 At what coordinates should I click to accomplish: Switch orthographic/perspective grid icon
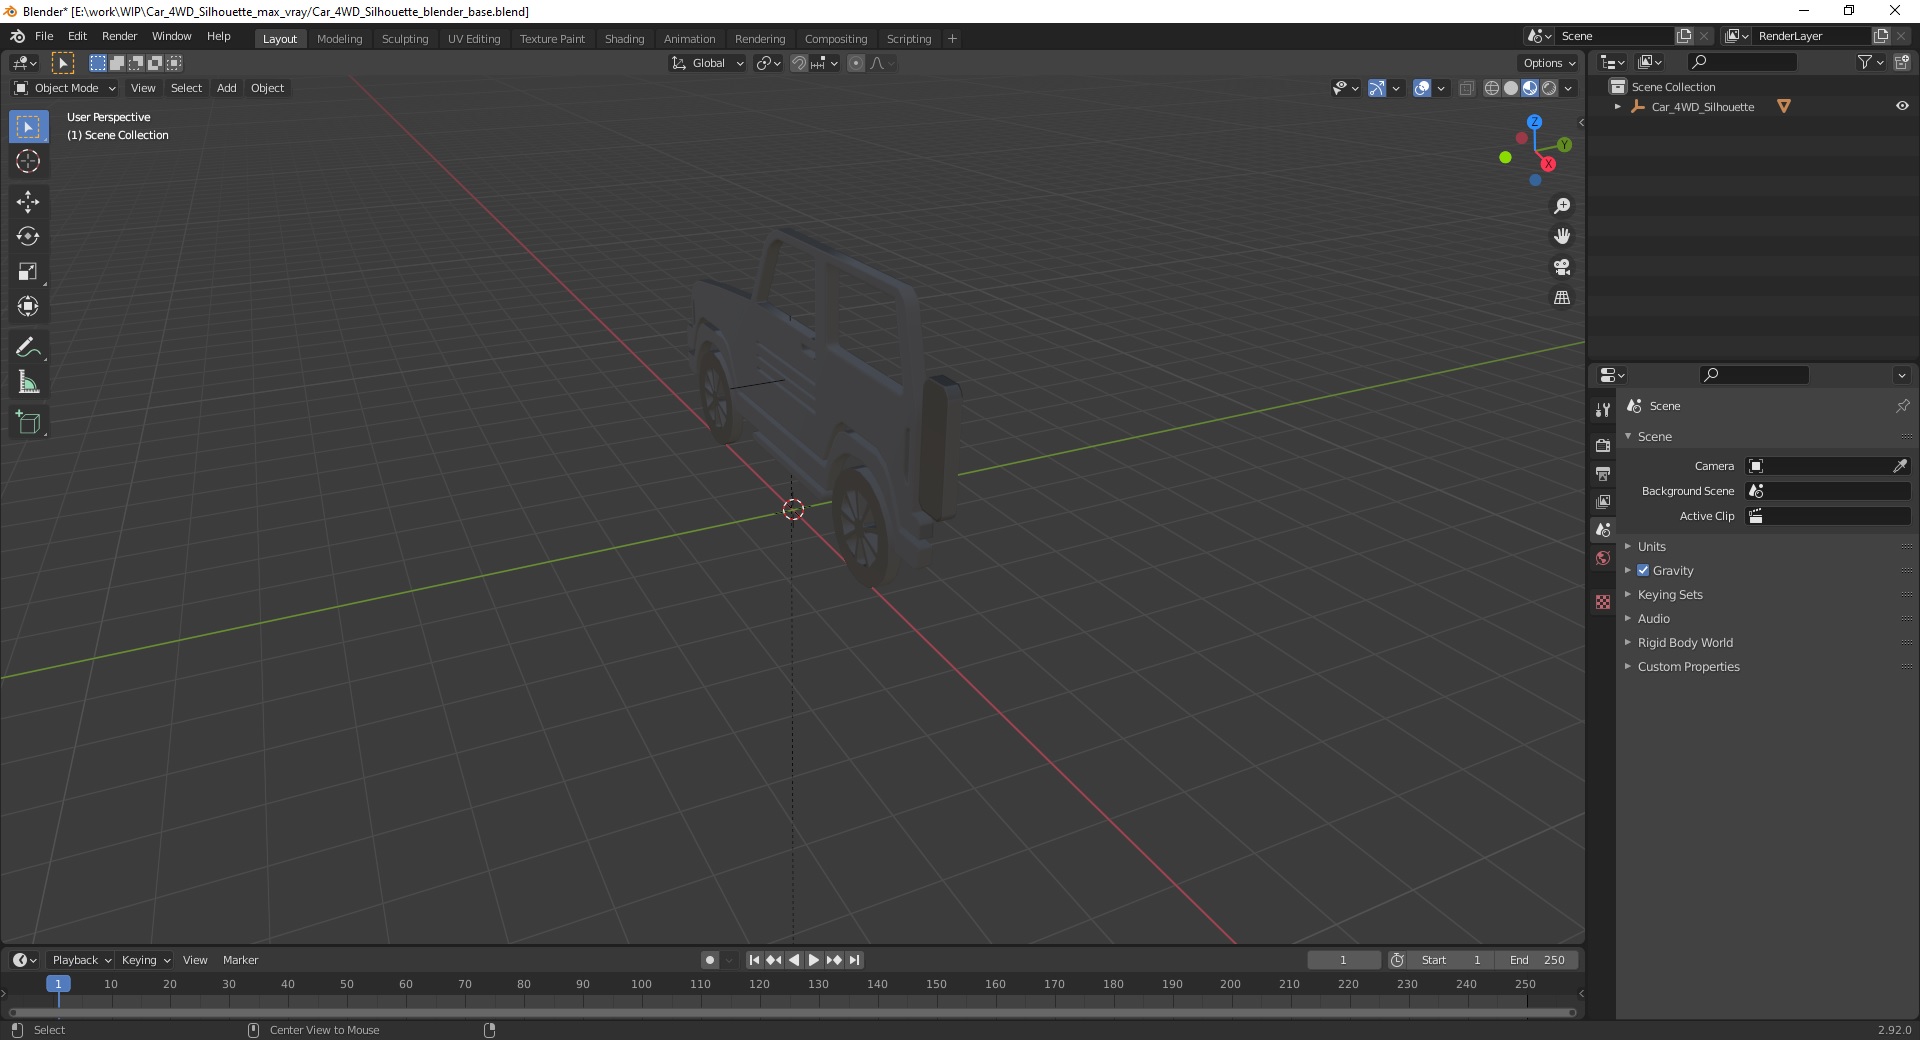coord(1562,298)
